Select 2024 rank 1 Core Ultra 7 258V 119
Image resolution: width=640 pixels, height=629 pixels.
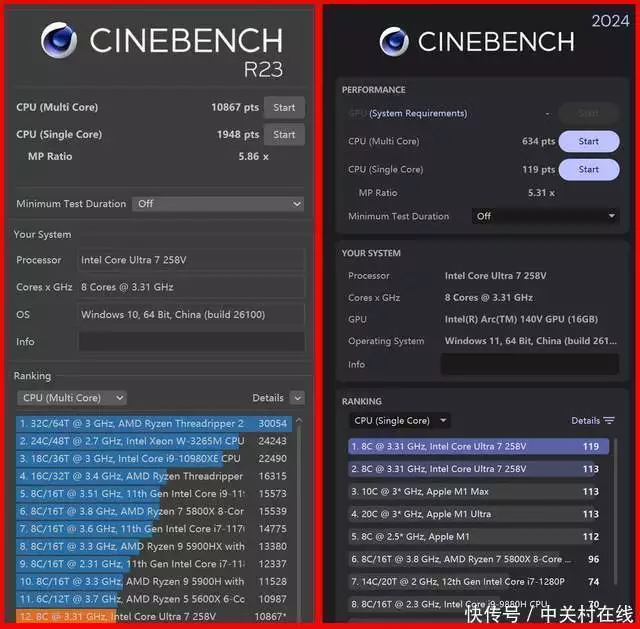(478, 447)
